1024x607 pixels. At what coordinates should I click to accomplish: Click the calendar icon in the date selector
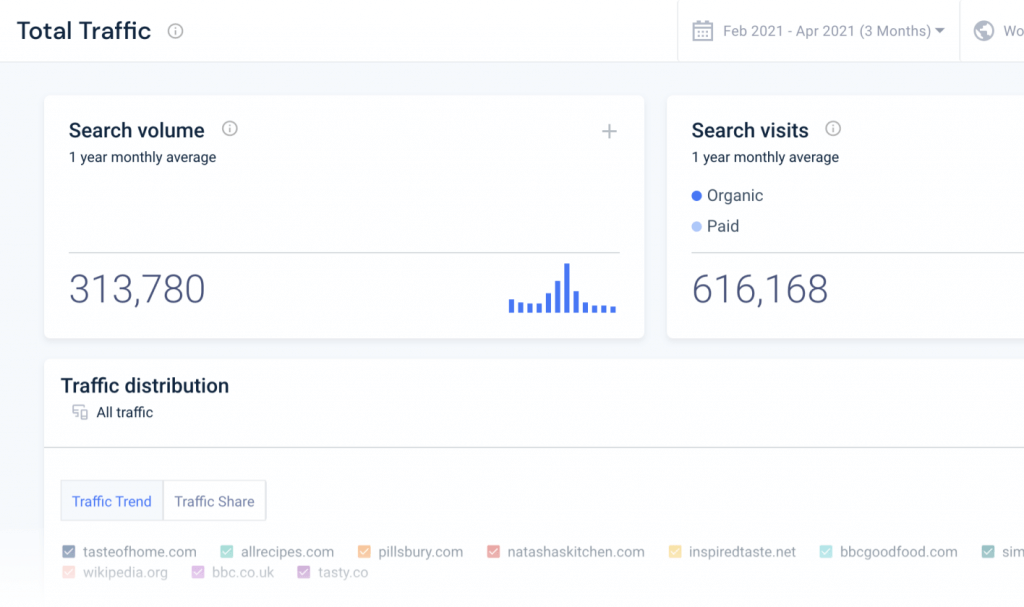coord(703,30)
